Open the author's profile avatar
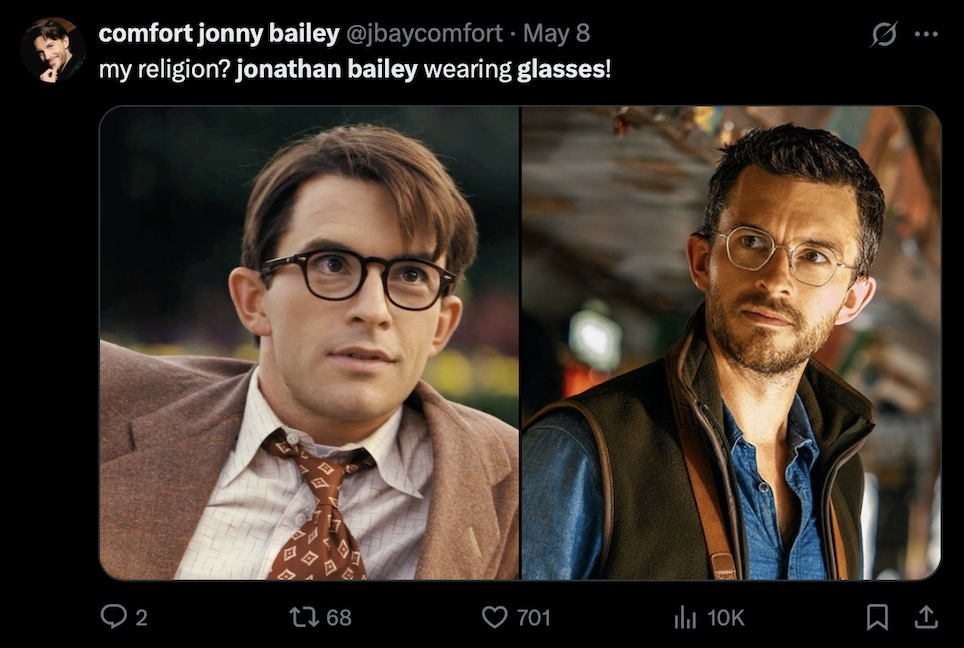Viewport: 964px width, 648px height. tap(53, 50)
